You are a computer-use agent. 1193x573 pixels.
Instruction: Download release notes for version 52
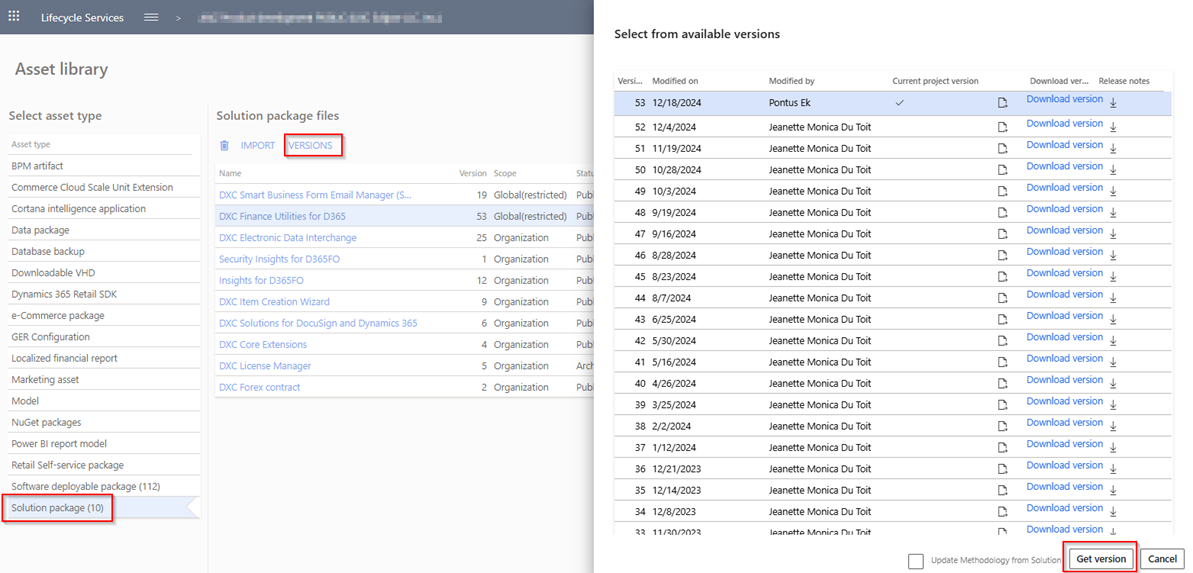1113,127
